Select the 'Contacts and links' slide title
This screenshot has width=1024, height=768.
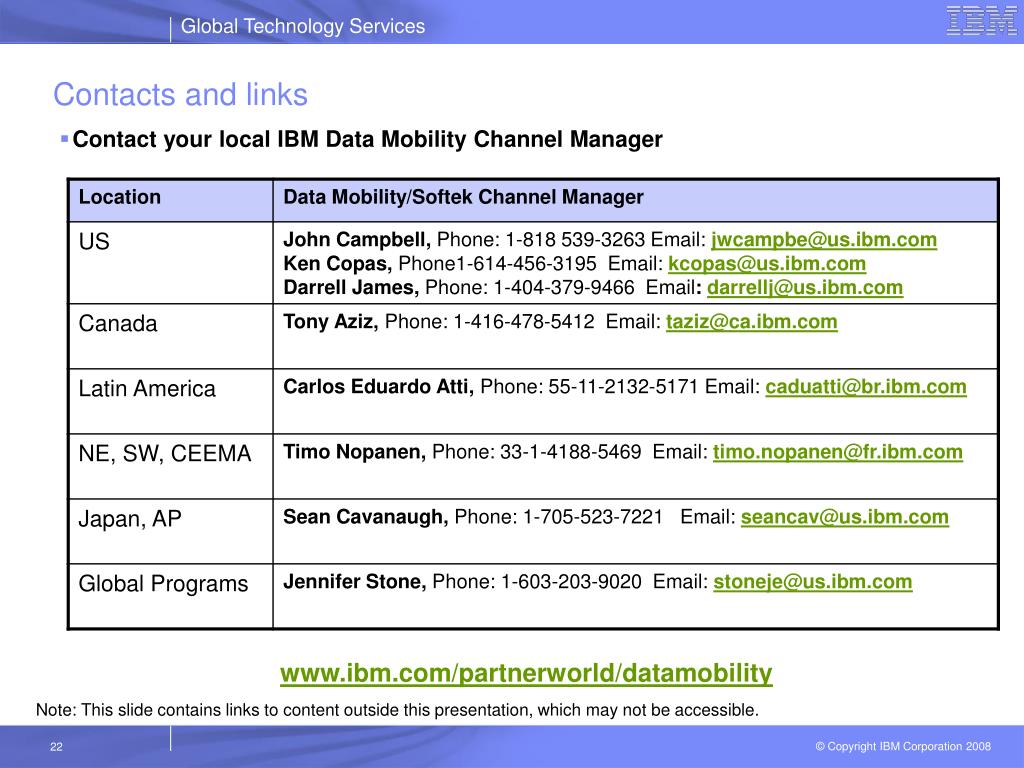click(x=180, y=95)
